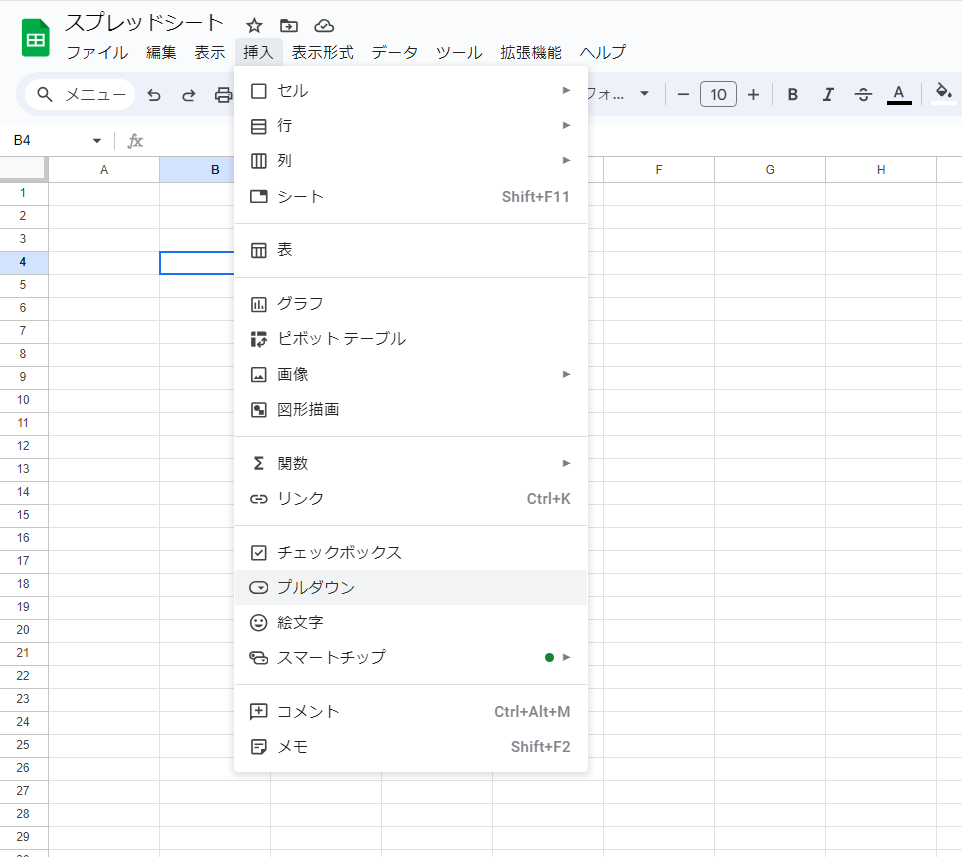
Task: Choose ピボット テーブル from the insert menu
Action: pyautogui.click(x=341, y=339)
